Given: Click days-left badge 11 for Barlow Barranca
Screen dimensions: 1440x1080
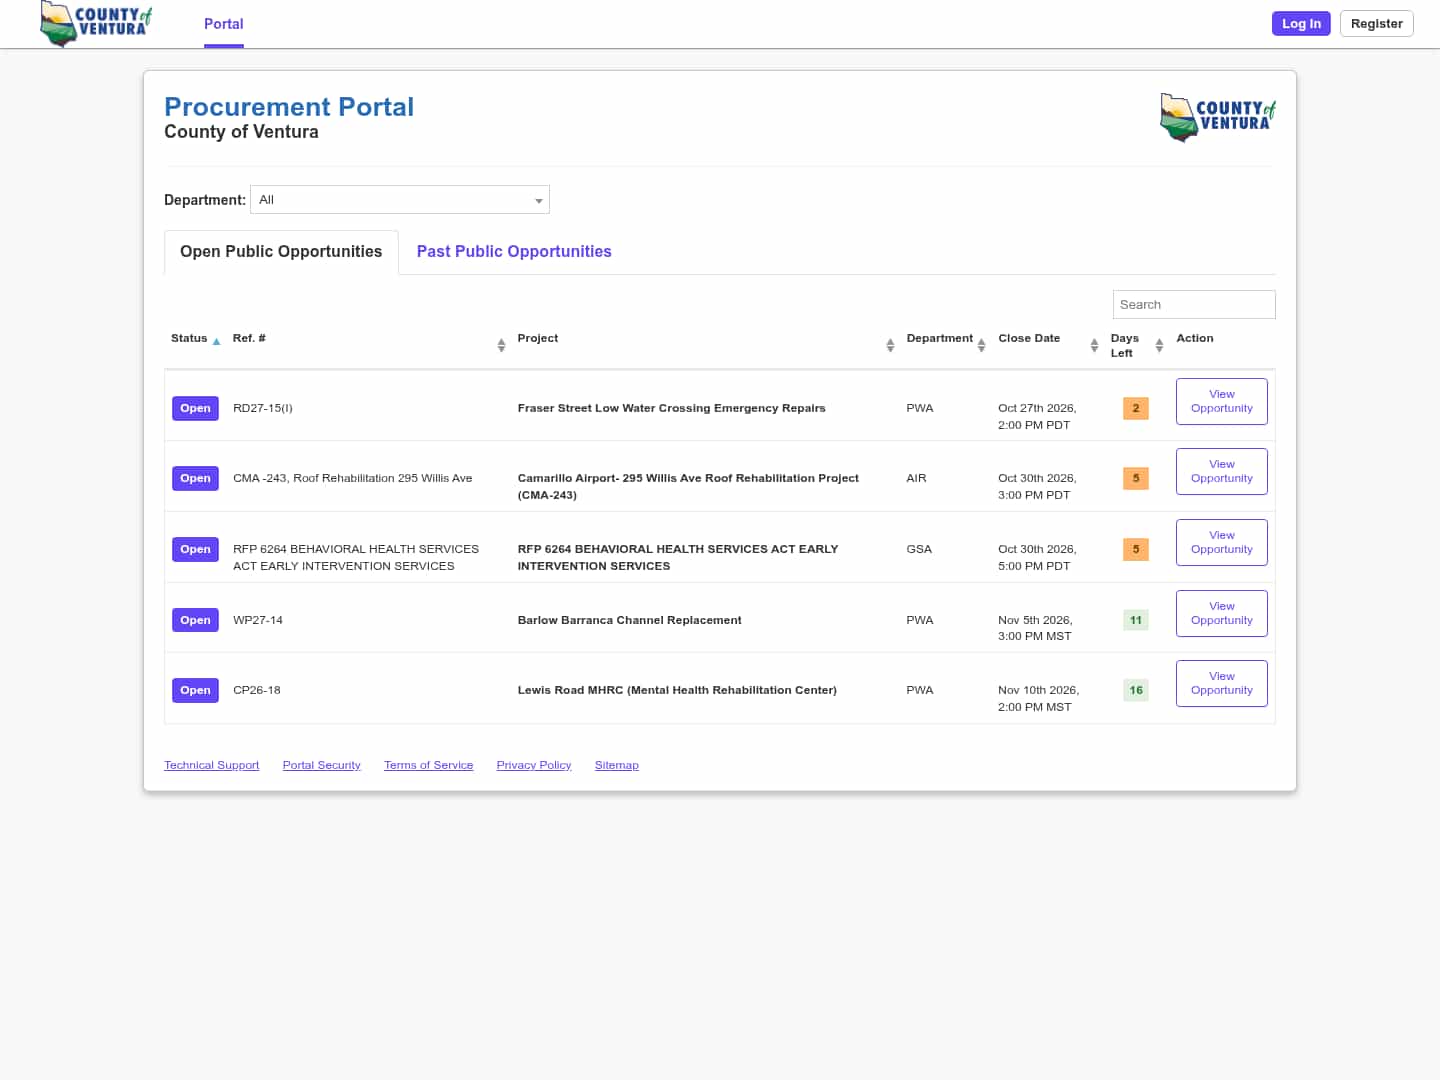Looking at the screenshot, I should tap(1136, 620).
